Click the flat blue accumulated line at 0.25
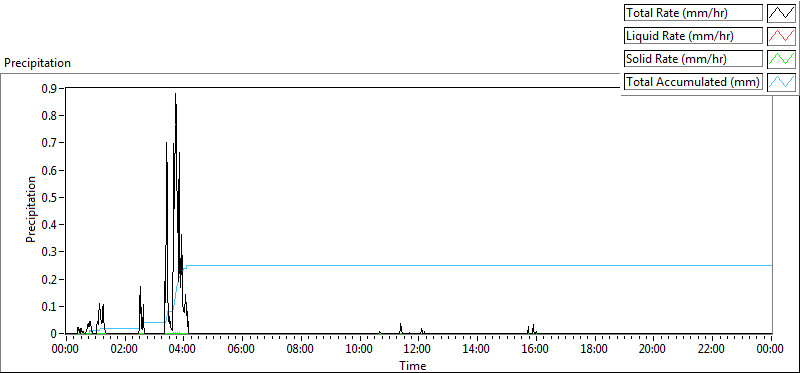 coord(480,265)
